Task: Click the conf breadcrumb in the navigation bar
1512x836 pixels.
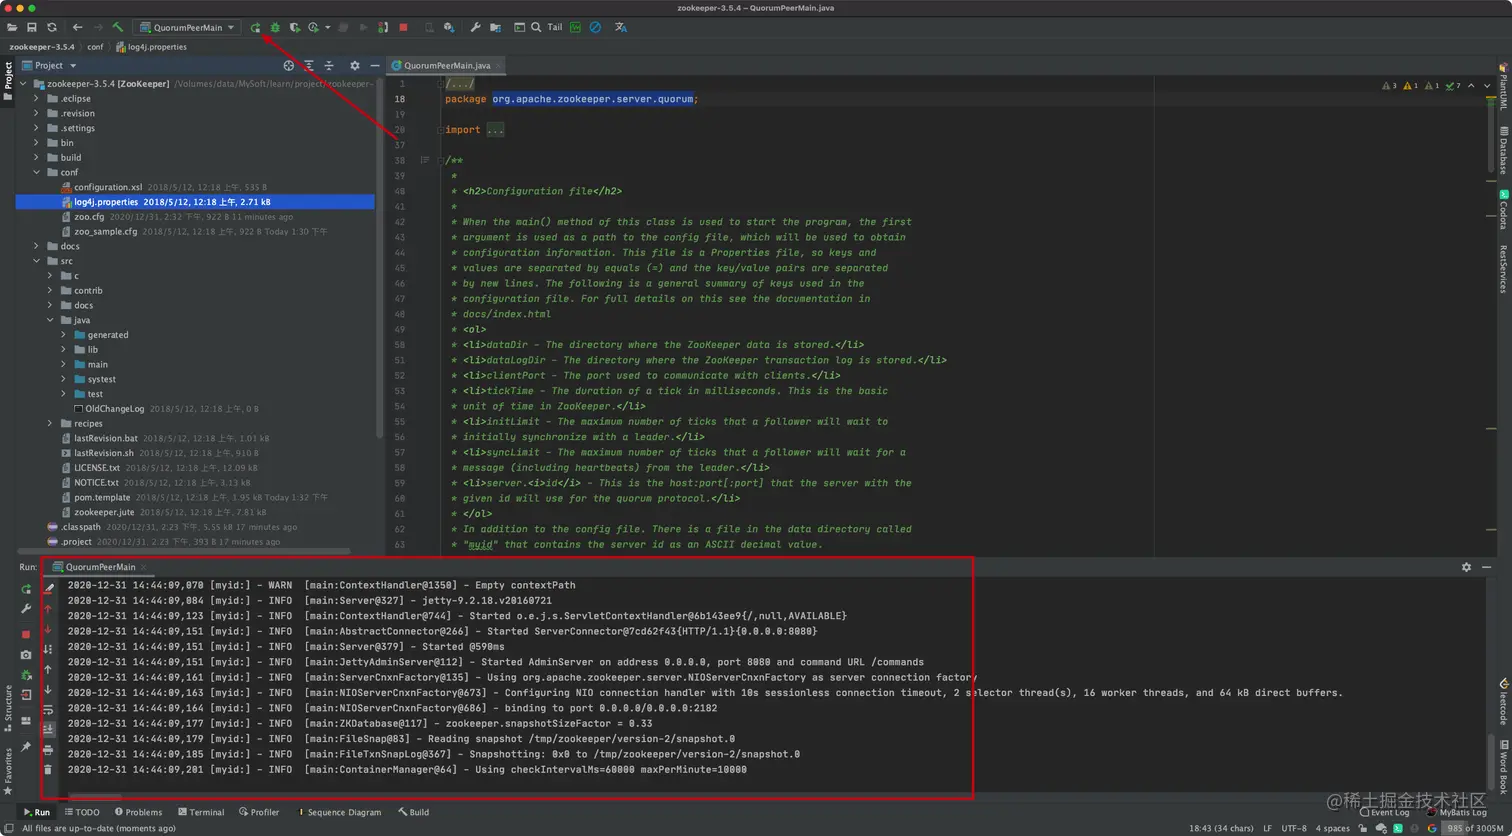Action: click(95, 47)
